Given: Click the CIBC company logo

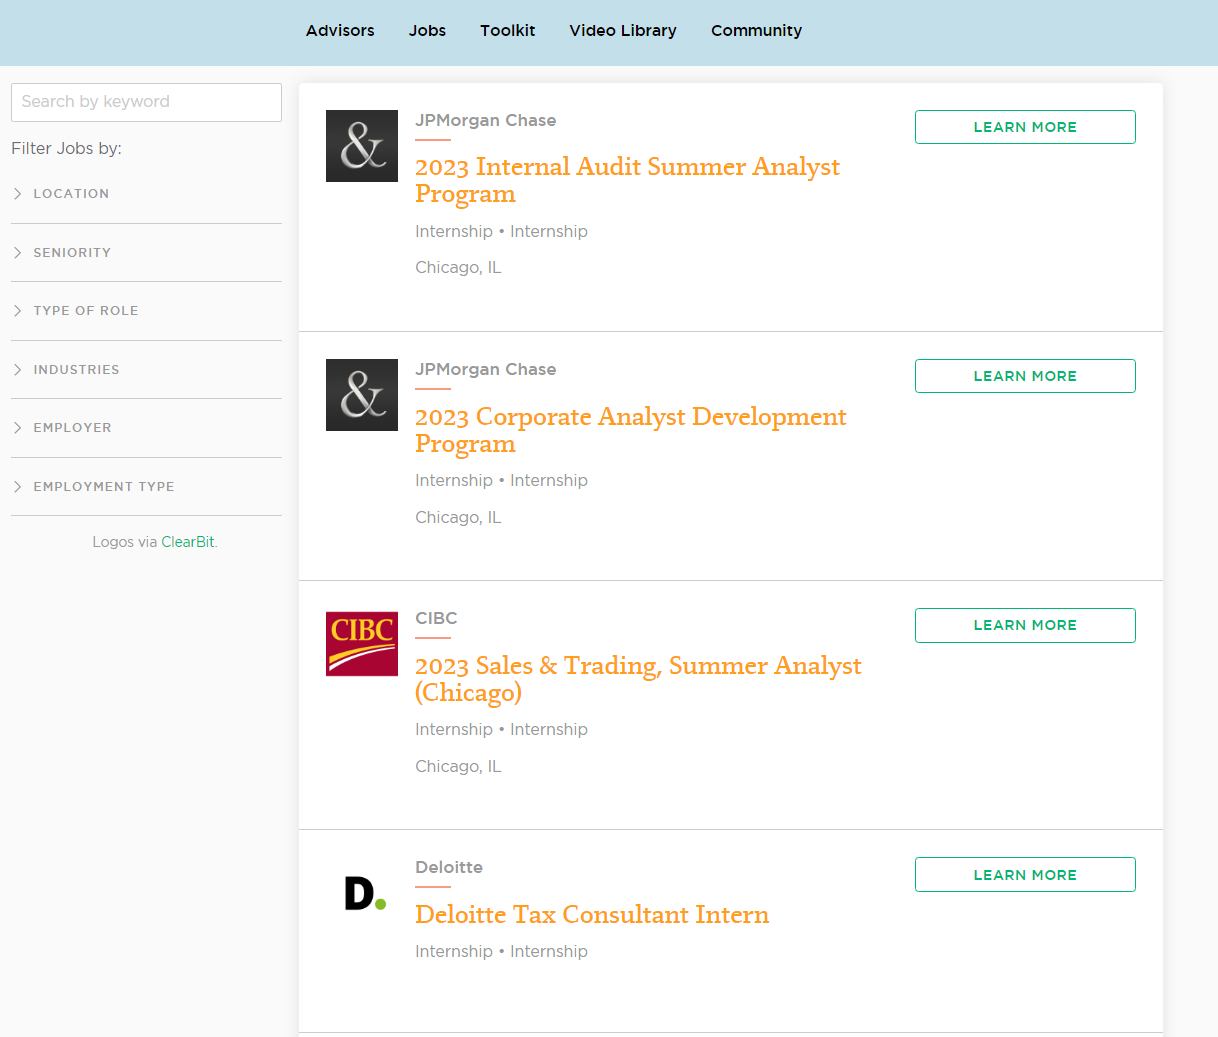Looking at the screenshot, I should pyautogui.click(x=362, y=644).
